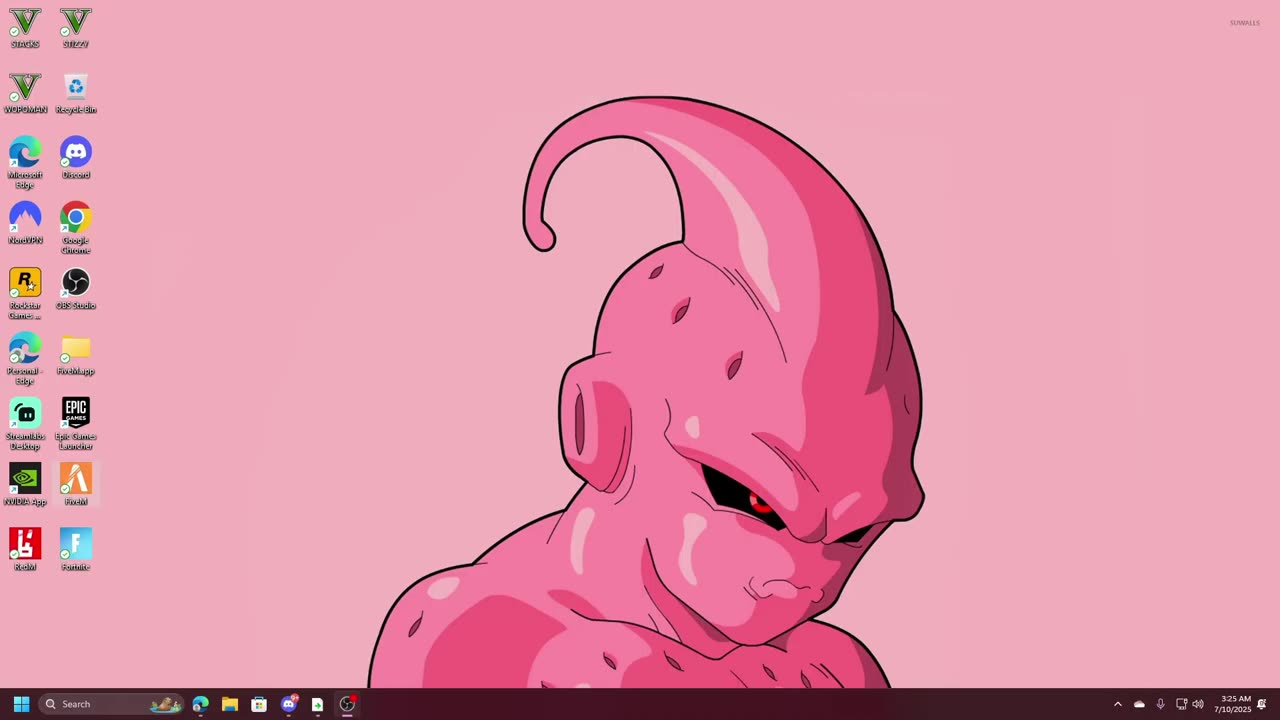The image size is (1280, 720).
Task: Select the Personal - Edge desktop shortcut
Action: (25, 359)
